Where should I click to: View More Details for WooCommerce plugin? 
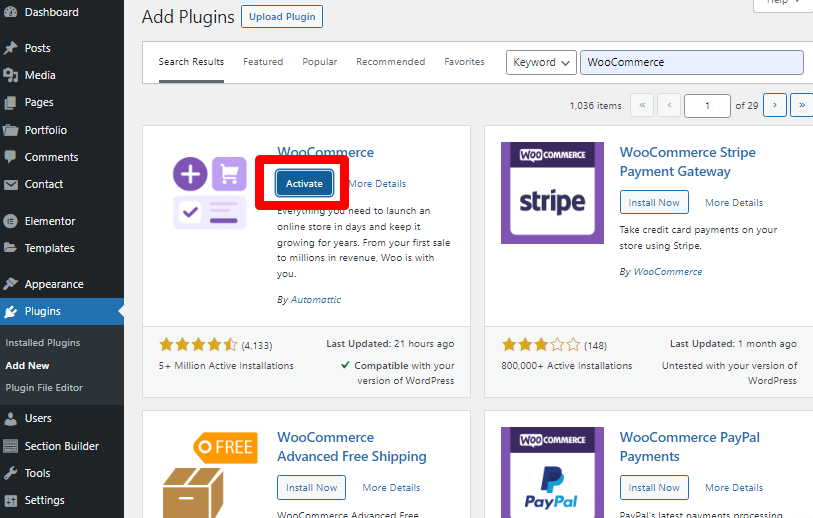pyautogui.click(x=377, y=184)
